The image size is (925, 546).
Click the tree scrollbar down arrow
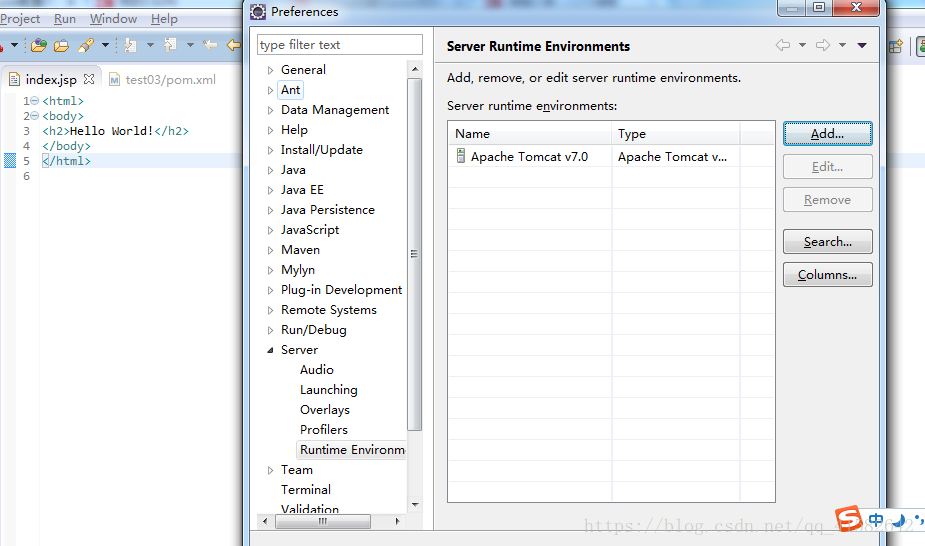(415, 505)
